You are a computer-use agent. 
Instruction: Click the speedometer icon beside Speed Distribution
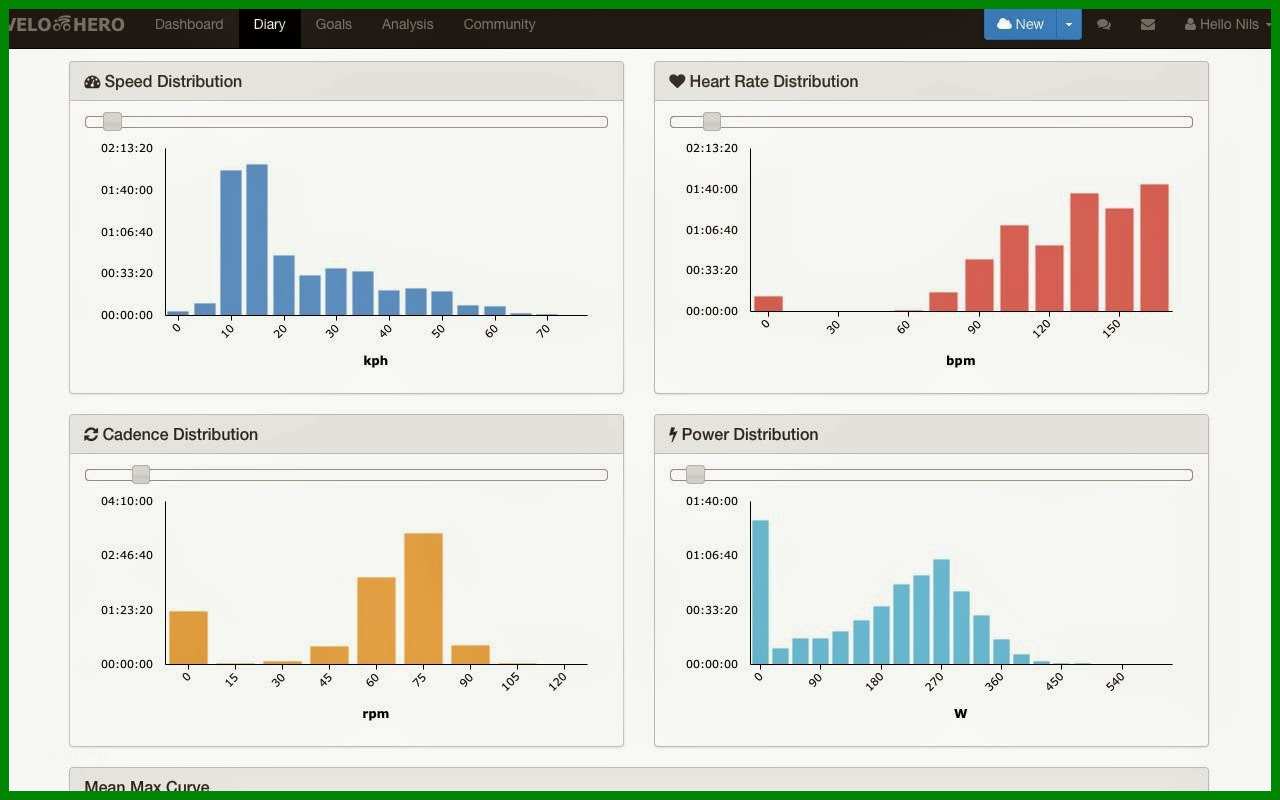click(92, 82)
